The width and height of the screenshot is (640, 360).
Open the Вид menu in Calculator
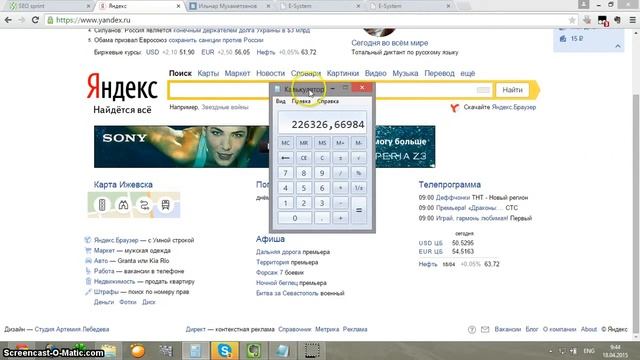[281, 101]
